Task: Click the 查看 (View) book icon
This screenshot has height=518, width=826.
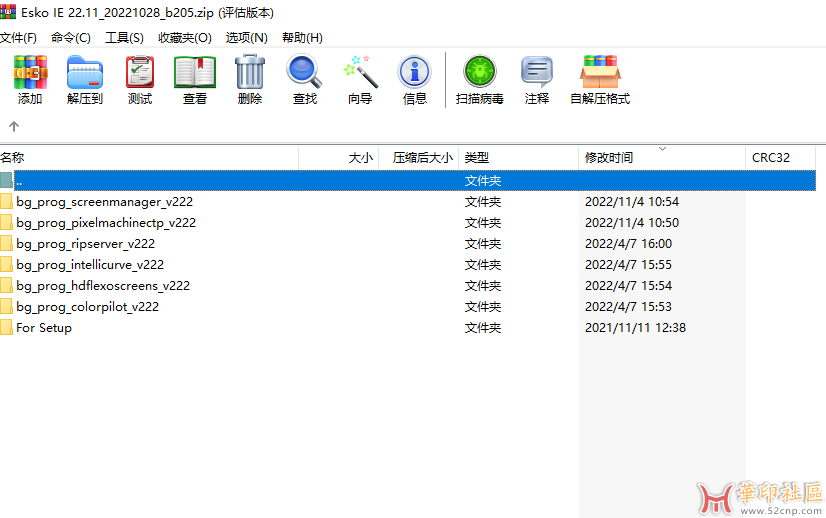Action: pyautogui.click(x=195, y=72)
